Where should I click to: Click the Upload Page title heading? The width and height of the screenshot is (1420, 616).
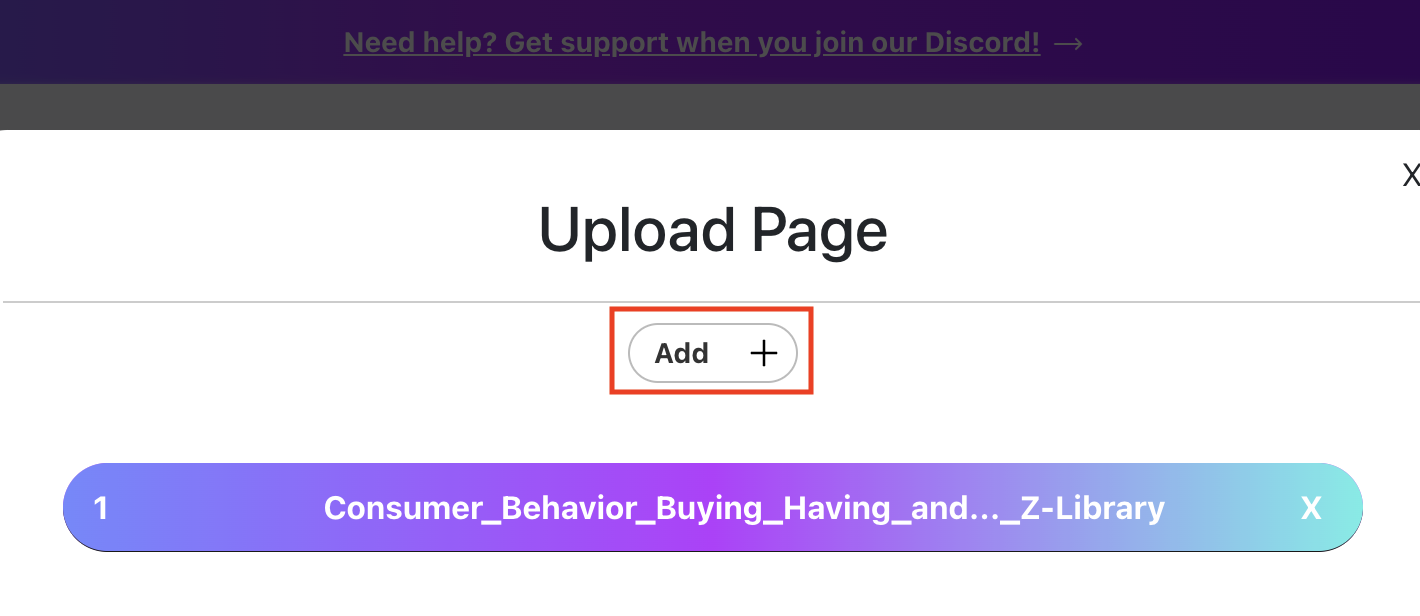[712, 230]
